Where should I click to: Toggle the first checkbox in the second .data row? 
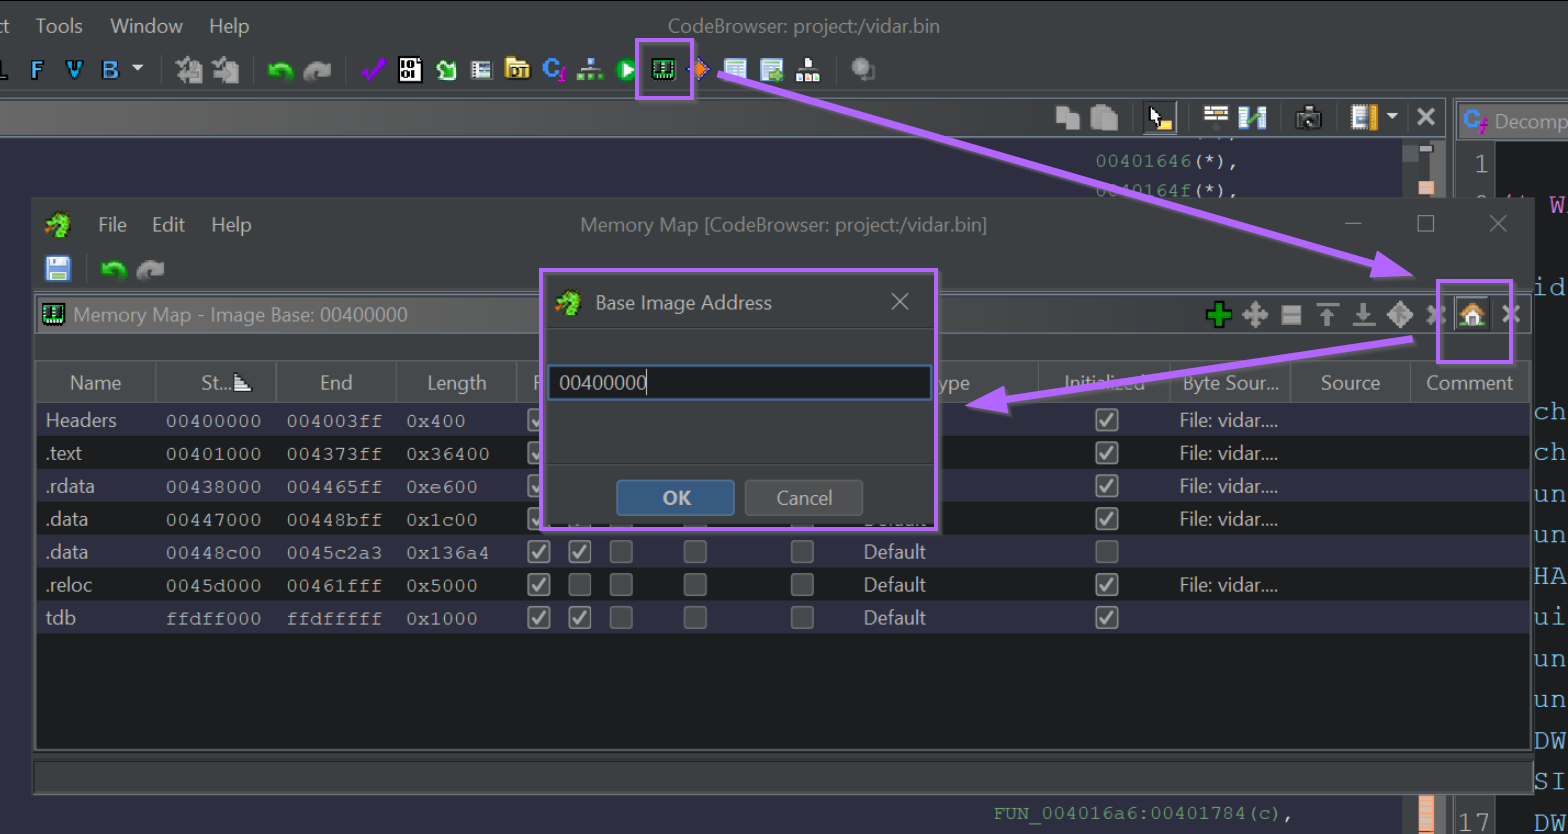click(539, 551)
